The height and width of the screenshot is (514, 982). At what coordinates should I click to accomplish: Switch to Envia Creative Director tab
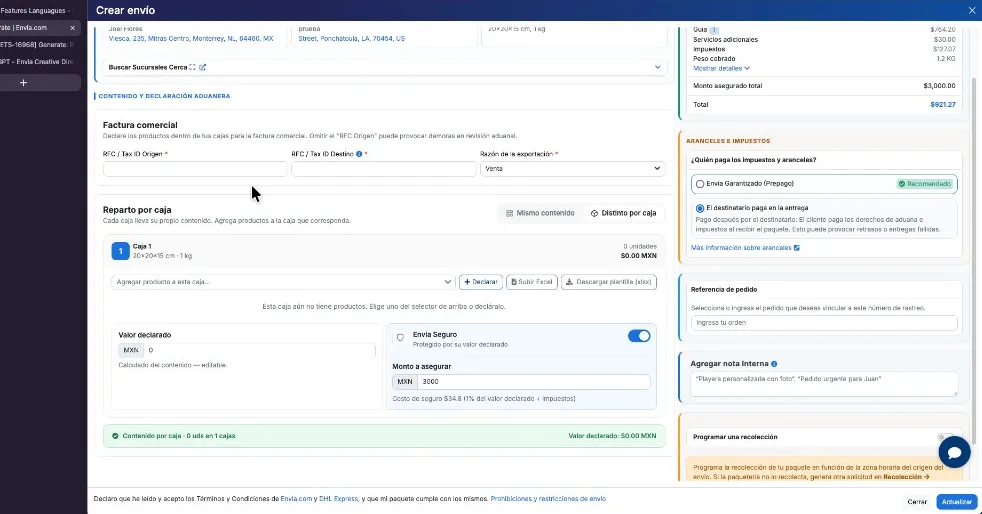(x=36, y=61)
